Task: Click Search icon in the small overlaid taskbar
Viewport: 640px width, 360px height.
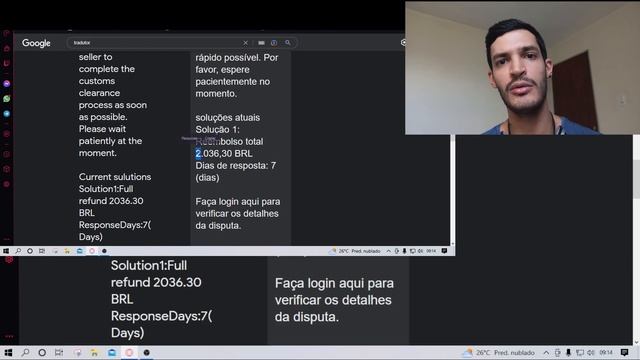Action: (18, 251)
